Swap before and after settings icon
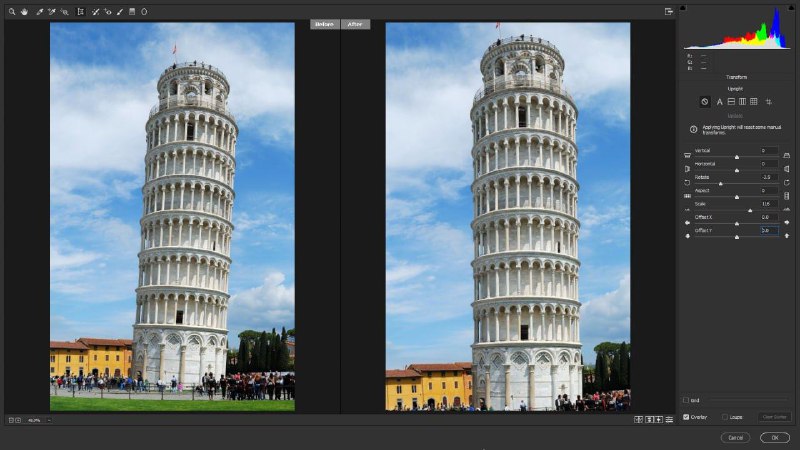800x450 pixels. 649,419
